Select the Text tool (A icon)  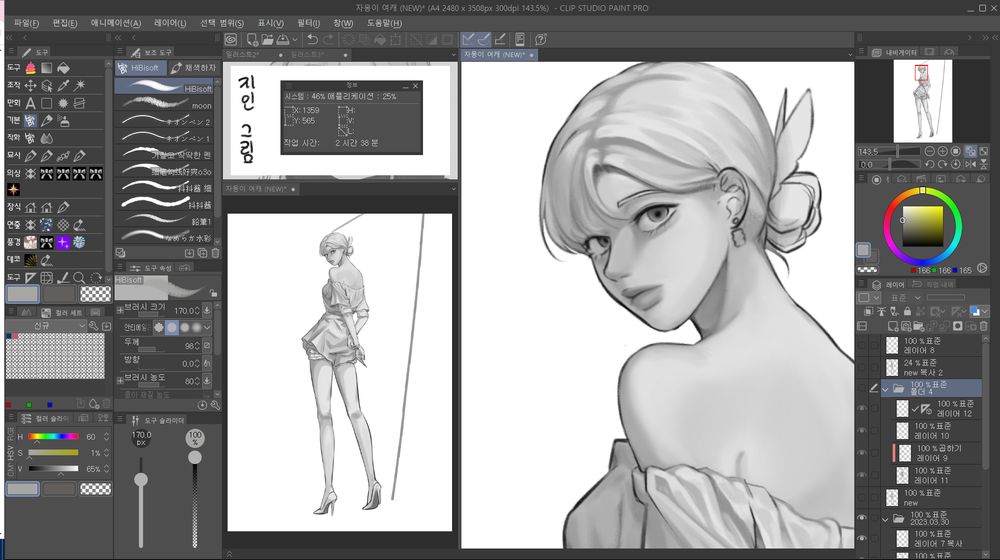[30, 103]
